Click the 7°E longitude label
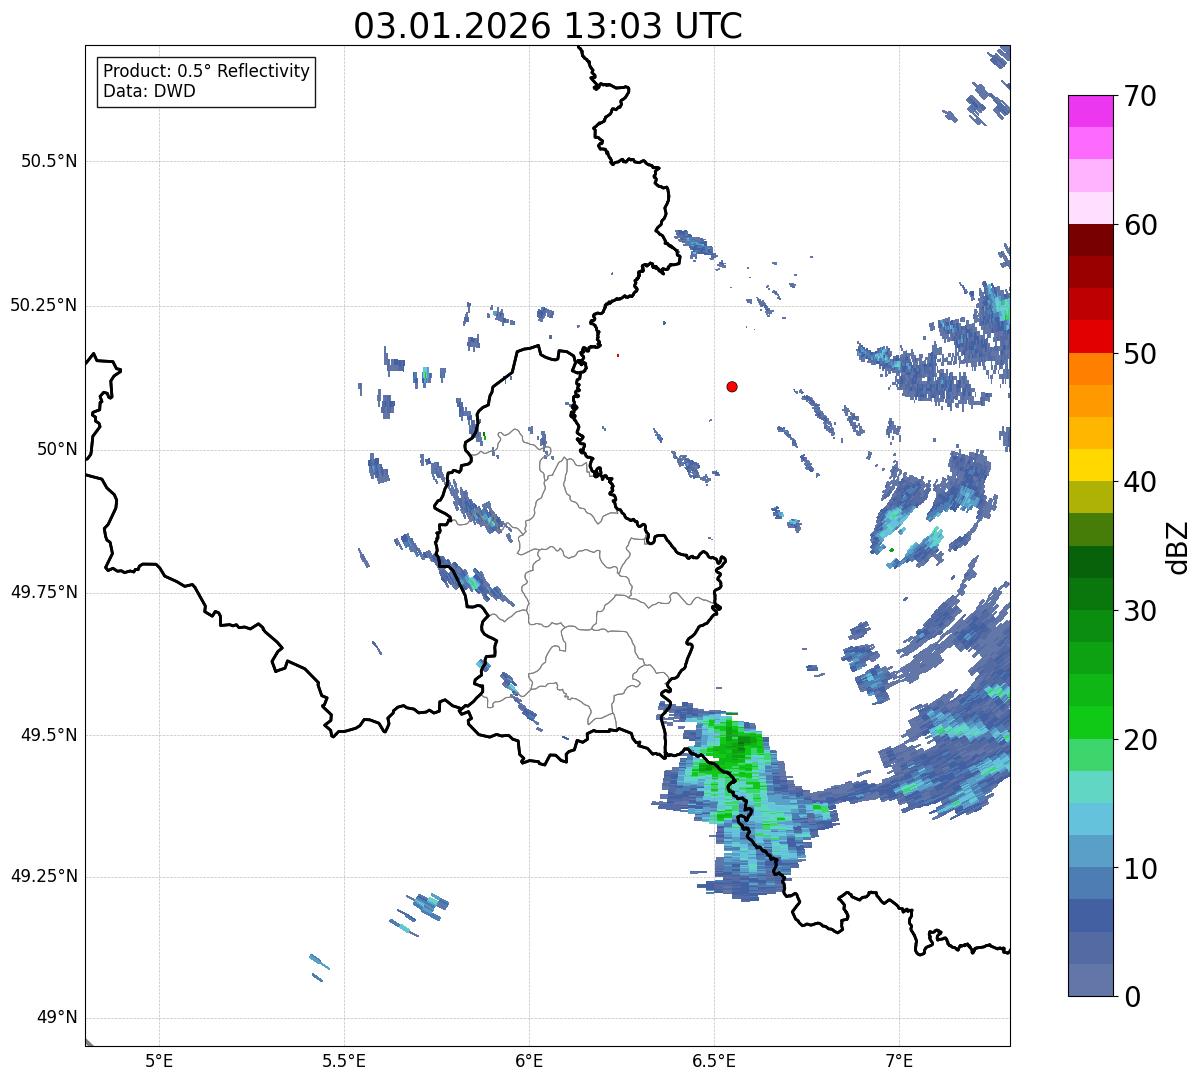This screenshot has height=1081, width=1202. 899,1061
